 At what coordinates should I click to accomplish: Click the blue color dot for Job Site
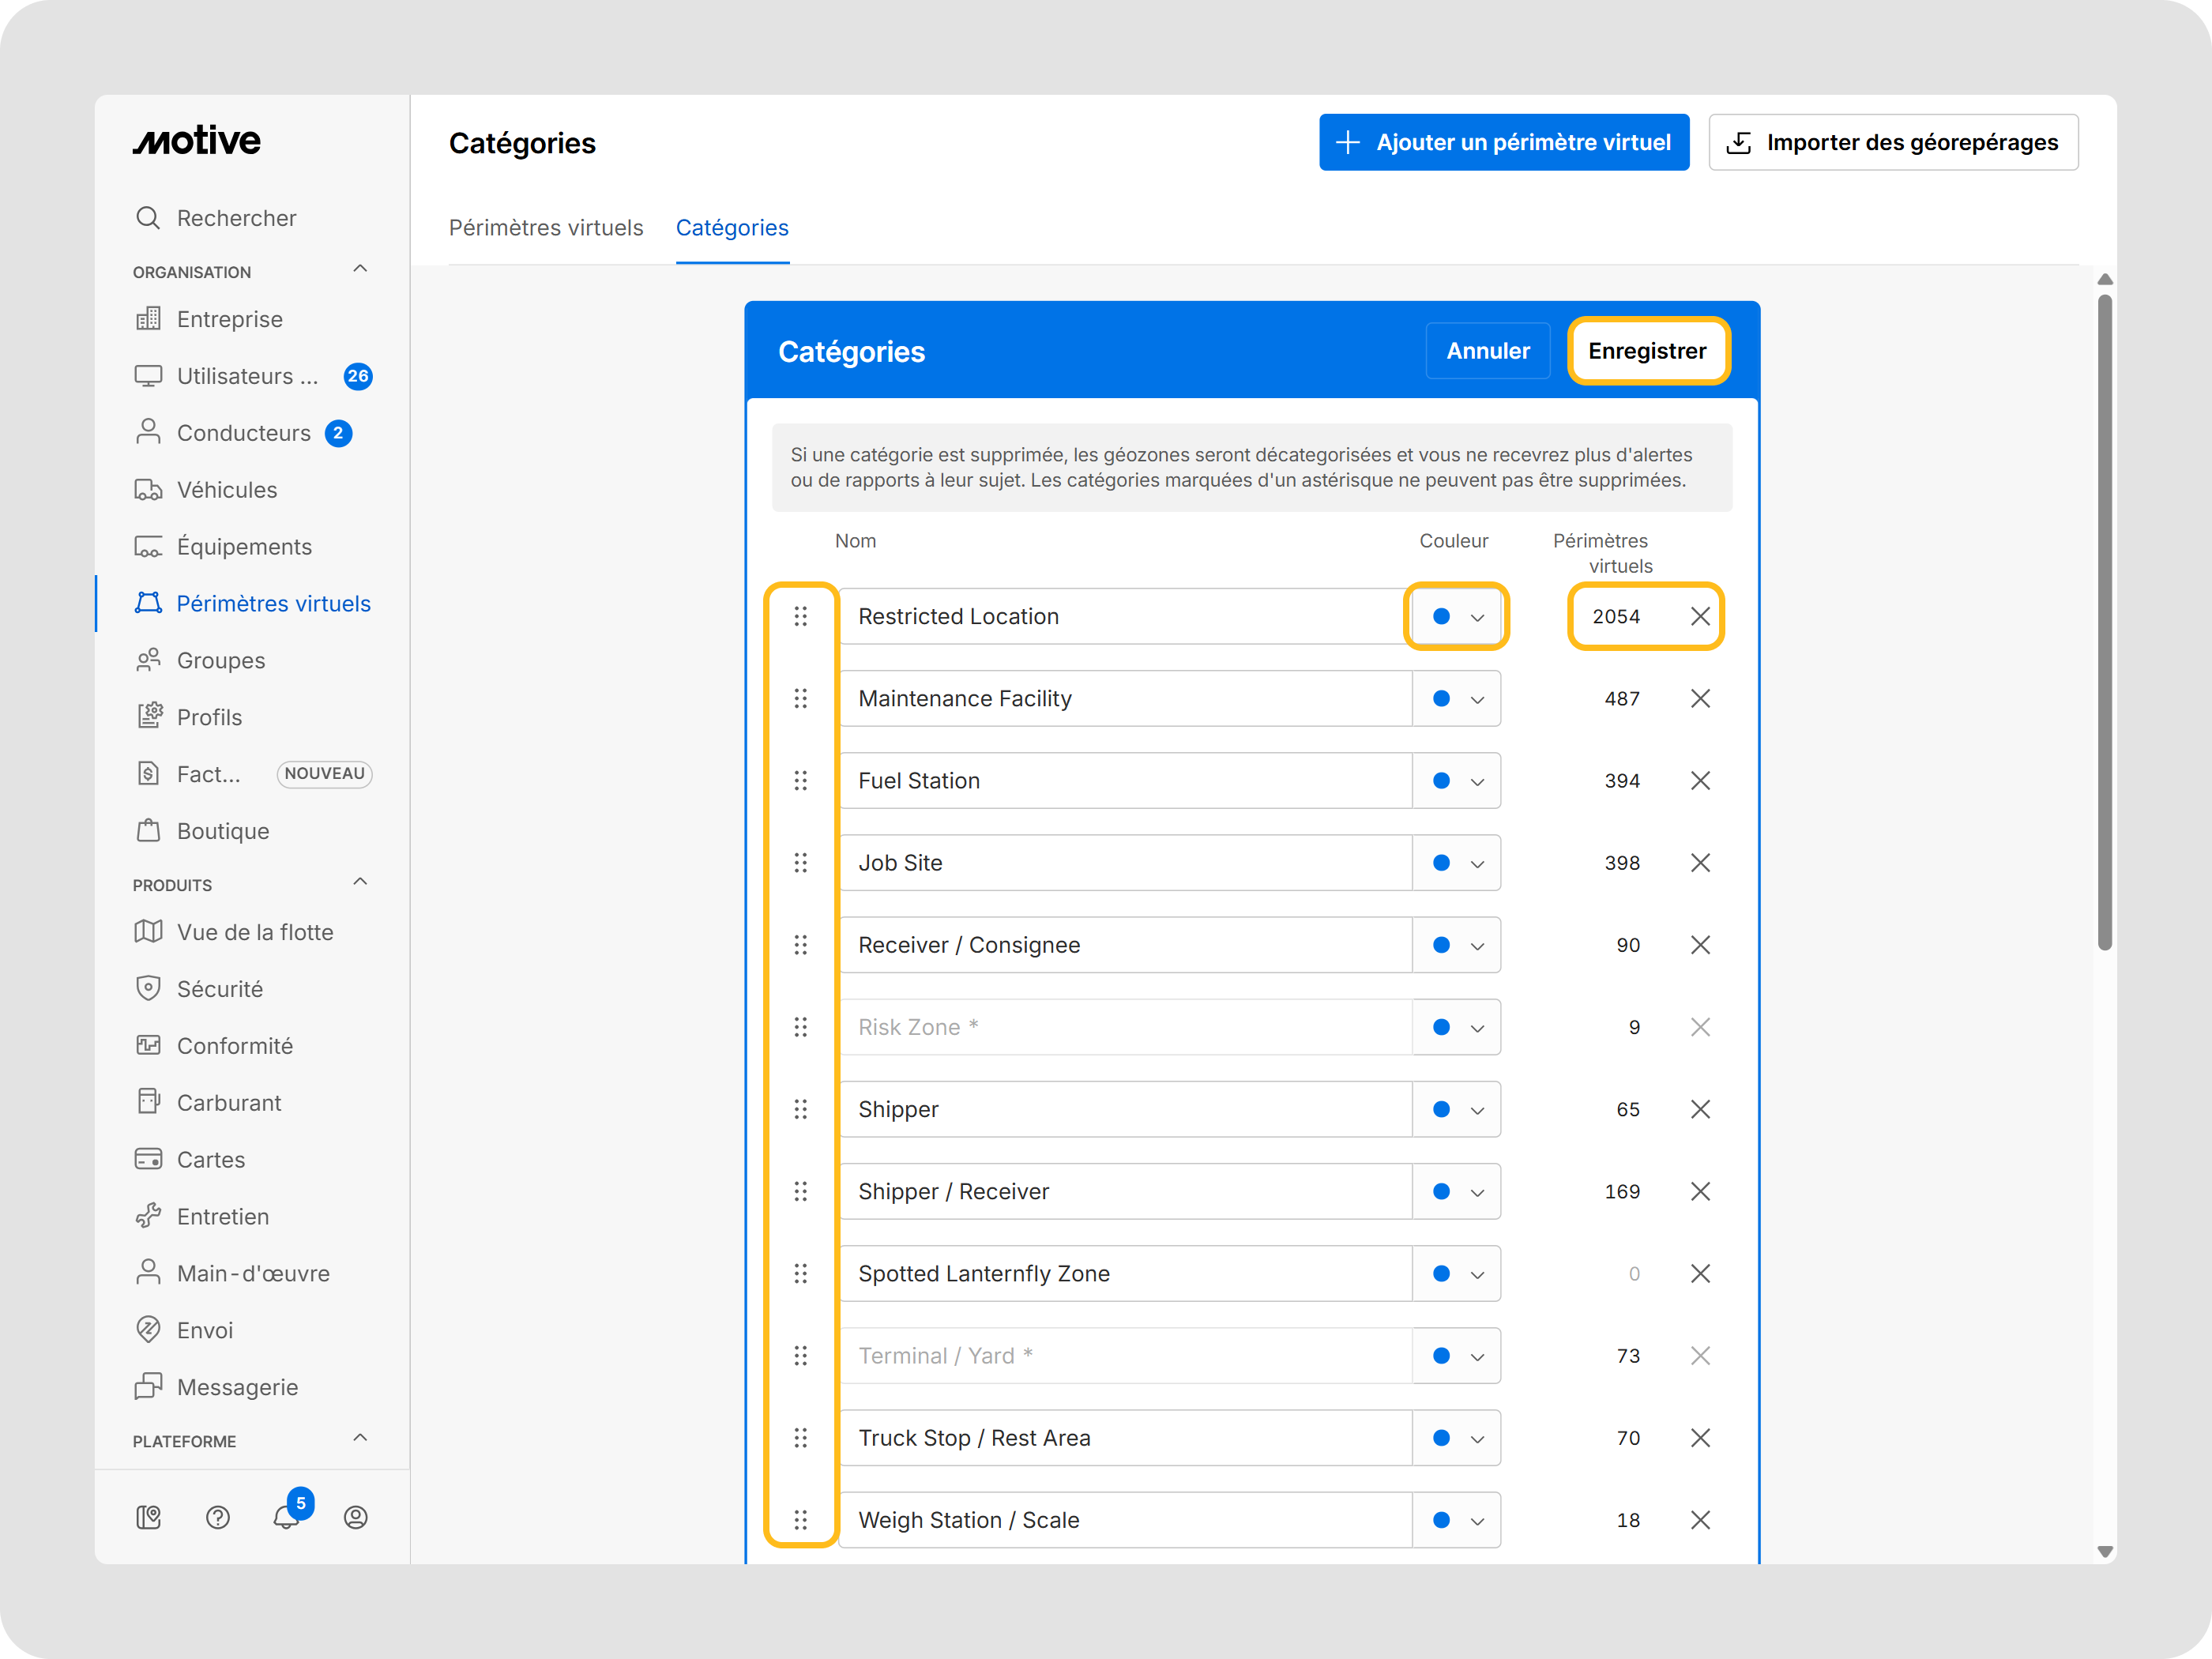pyautogui.click(x=1441, y=863)
